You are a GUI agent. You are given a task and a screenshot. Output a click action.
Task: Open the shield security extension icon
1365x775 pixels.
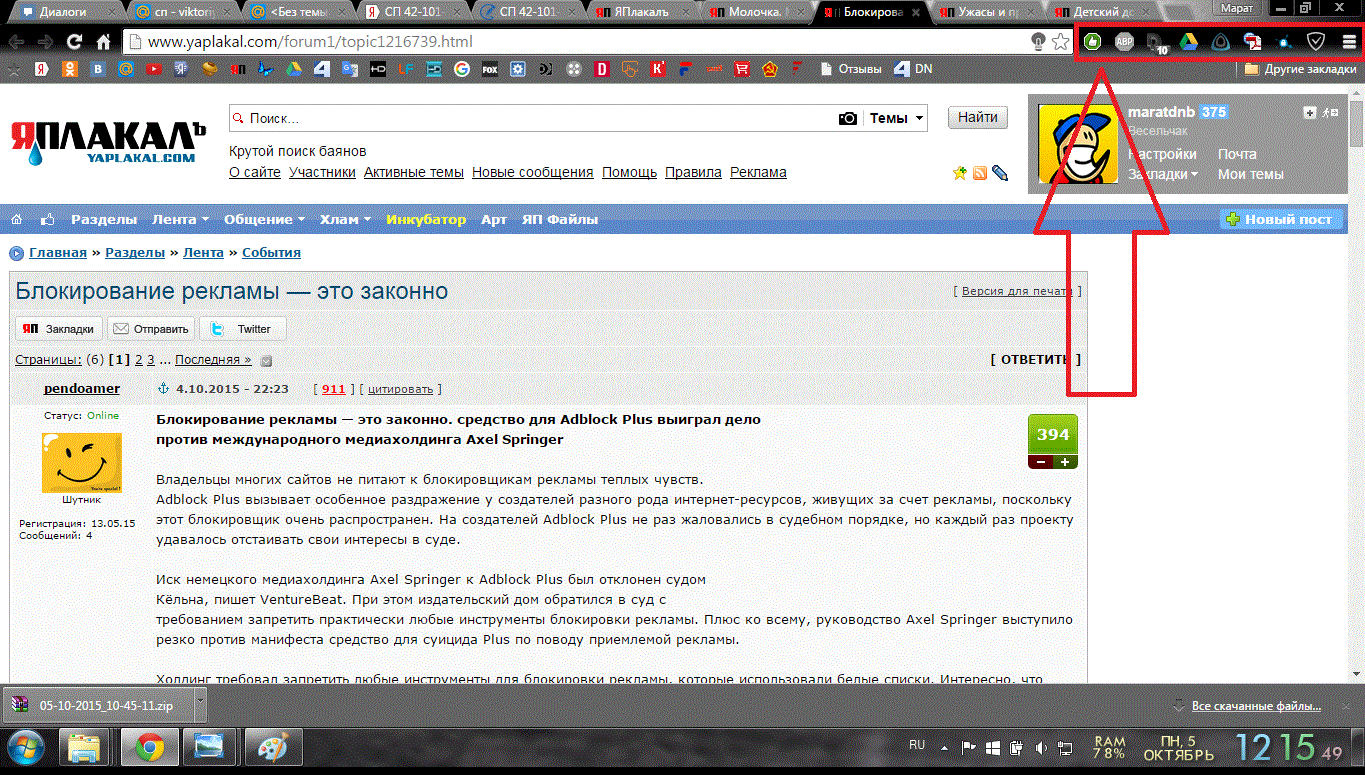pyautogui.click(x=1316, y=42)
